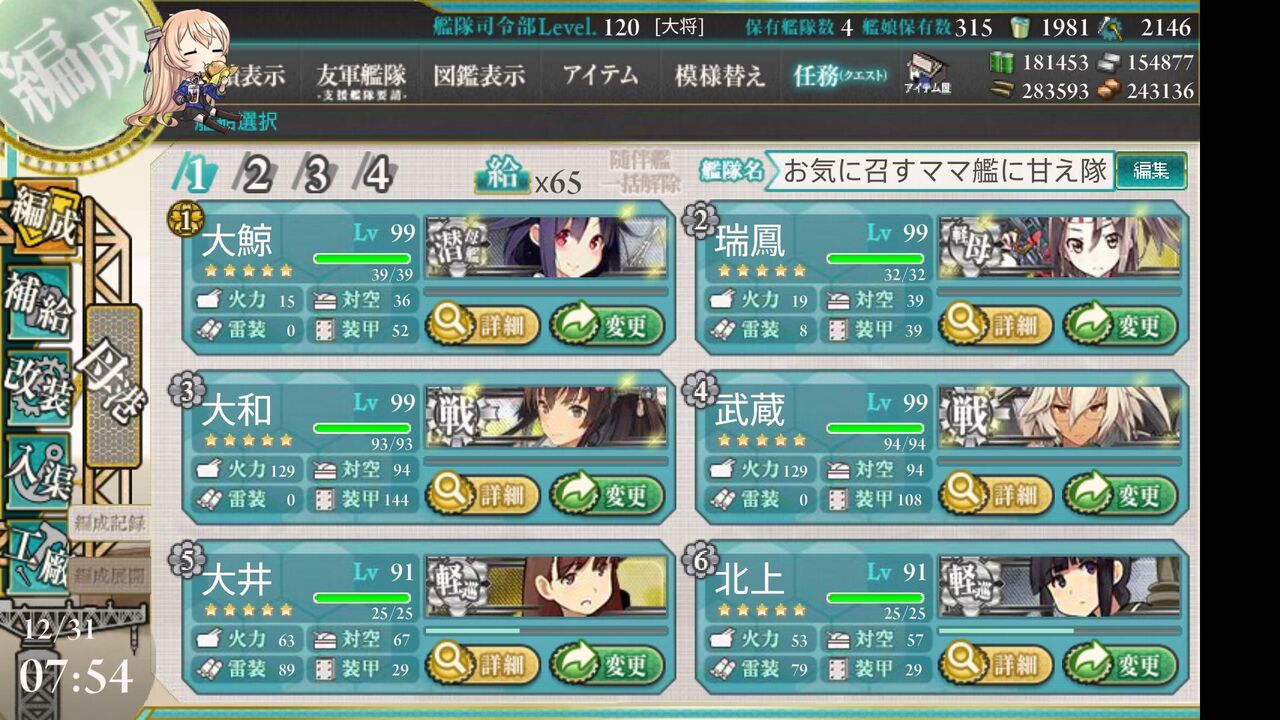
Task: Switch to fleet tab 3
Action: [x=316, y=176]
